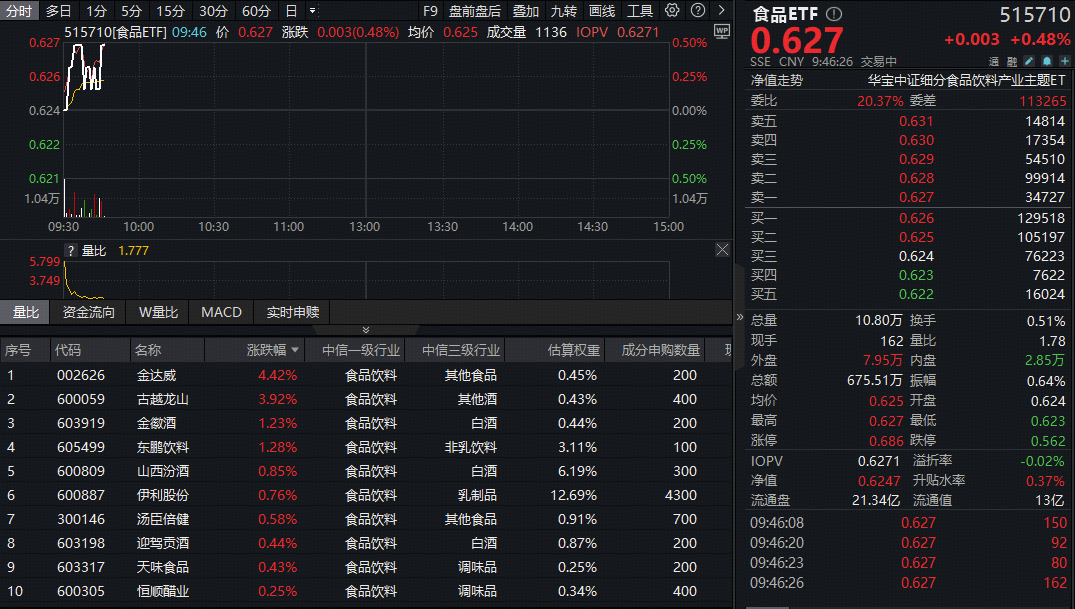This screenshot has width=1075, height=609.
Task: Click the 融 margin trading marker
Action: click(x=1012, y=62)
